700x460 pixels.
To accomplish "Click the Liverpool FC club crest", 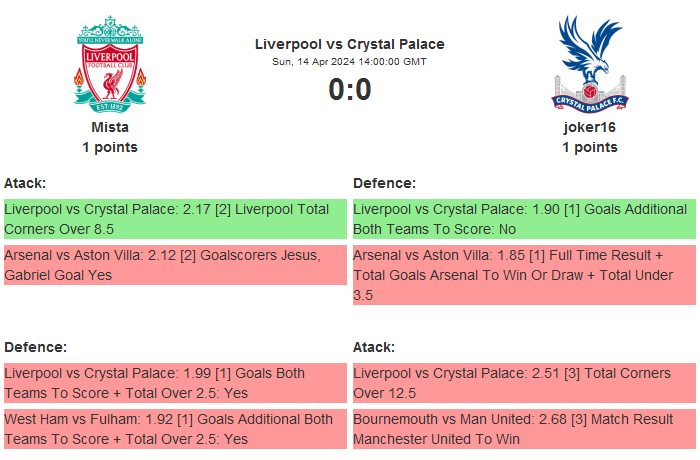I will tap(110, 62).
